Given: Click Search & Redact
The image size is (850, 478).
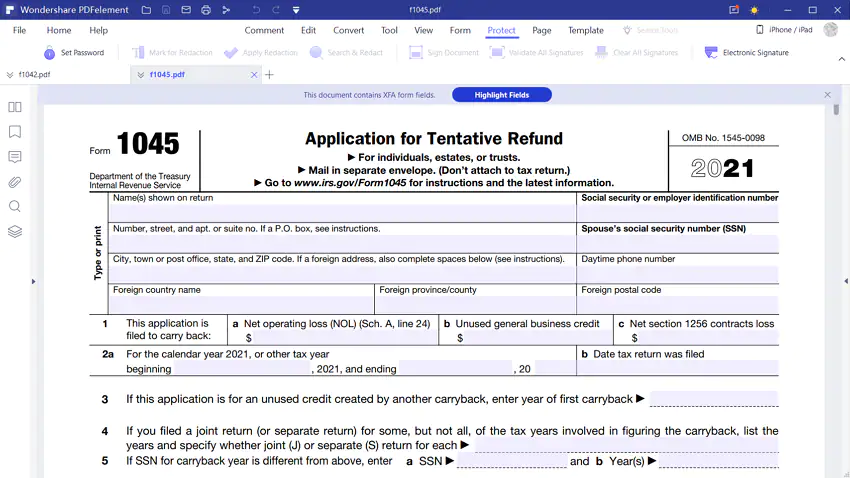Looking at the screenshot, I should [x=346, y=53].
